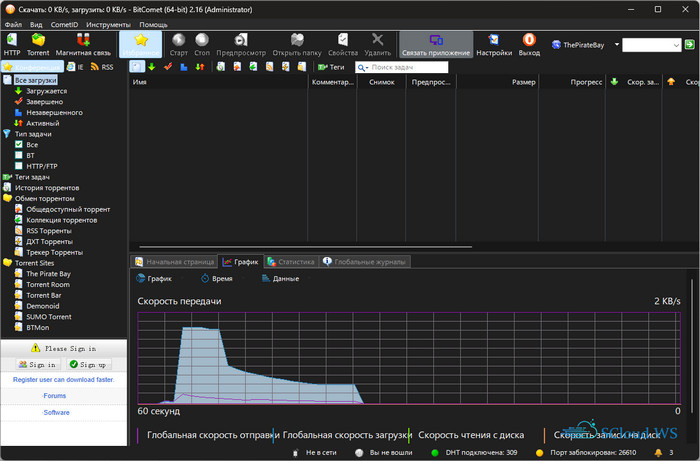The width and height of the screenshot is (700, 461).
Task: Open the CometID menu
Action: (x=64, y=25)
